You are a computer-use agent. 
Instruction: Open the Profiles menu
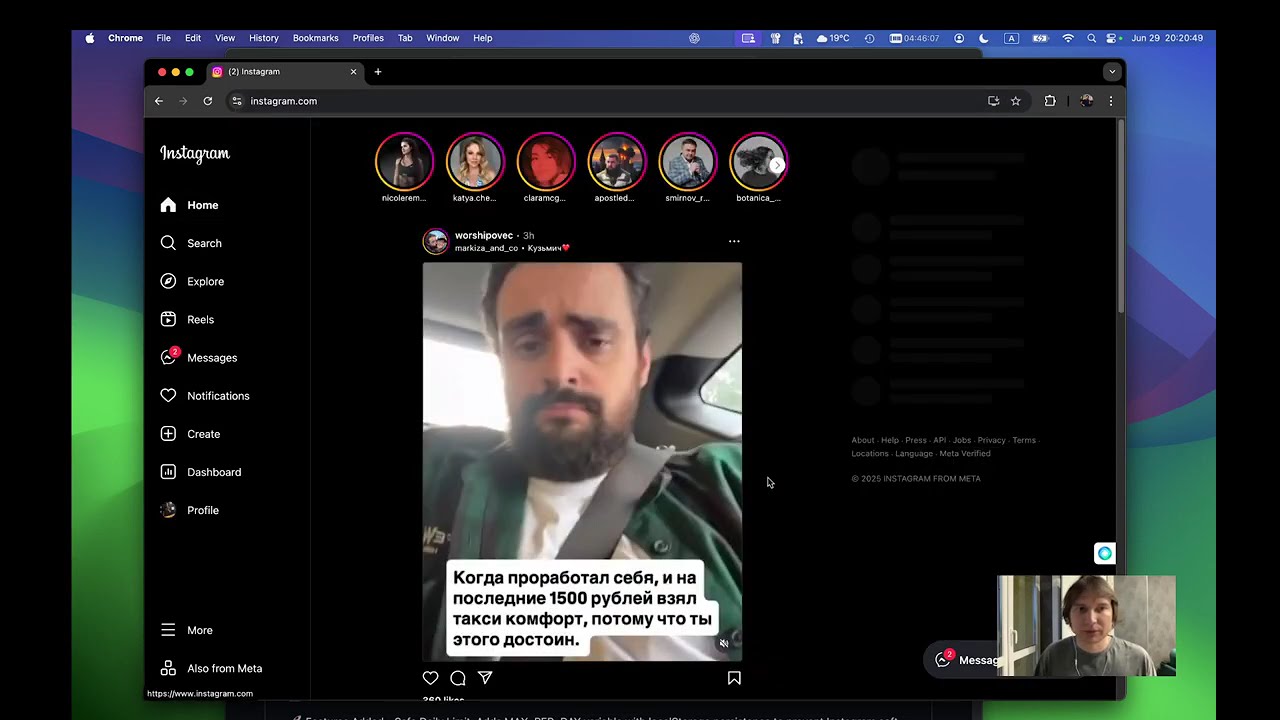[368, 38]
